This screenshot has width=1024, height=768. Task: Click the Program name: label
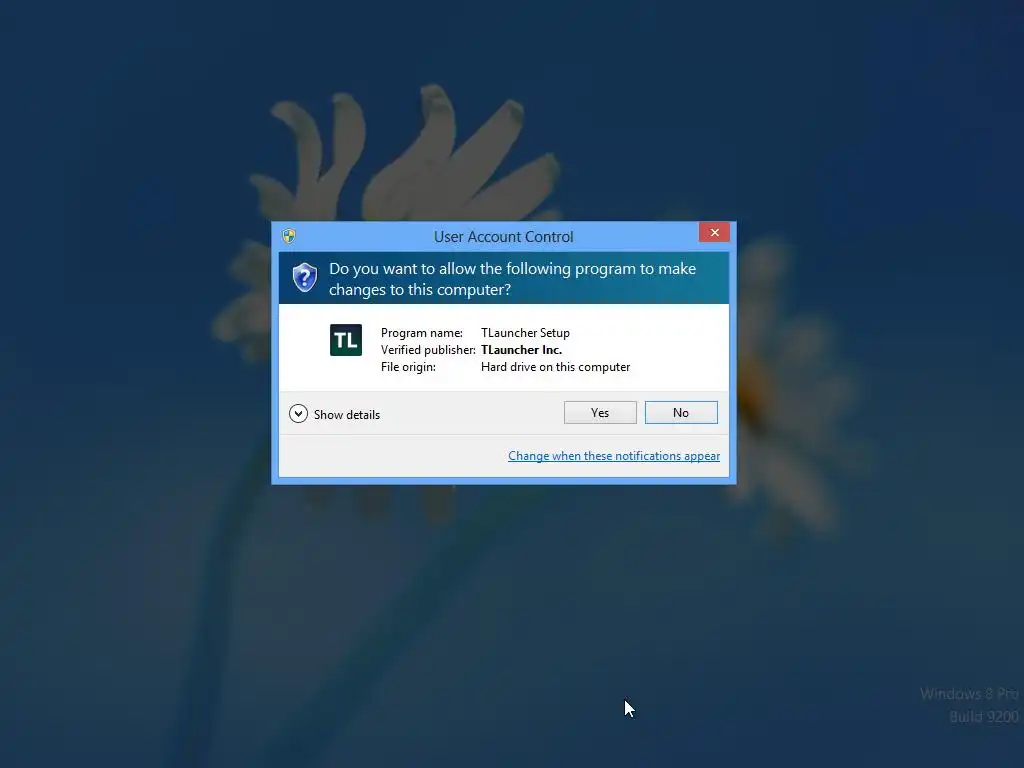[422, 333]
